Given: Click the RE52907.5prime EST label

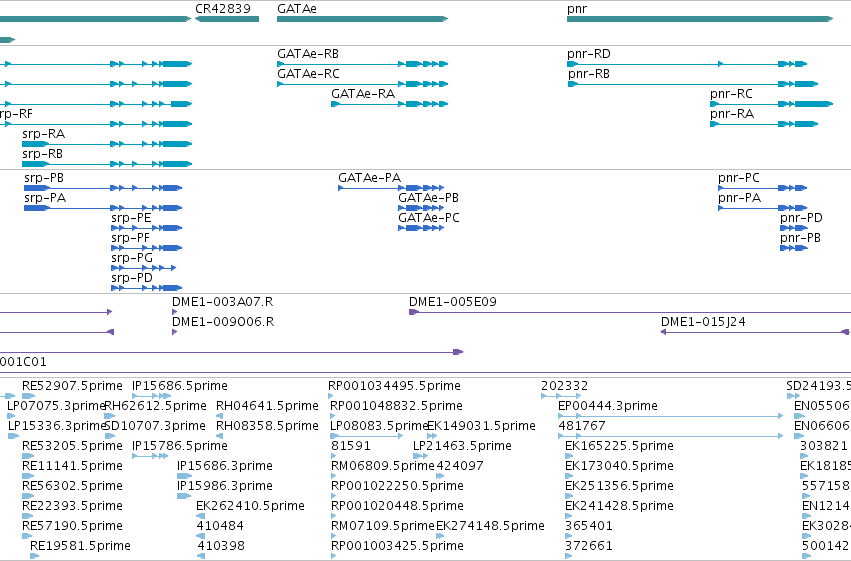Looking at the screenshot, I should pyautogui.click(x=72, y=386).
